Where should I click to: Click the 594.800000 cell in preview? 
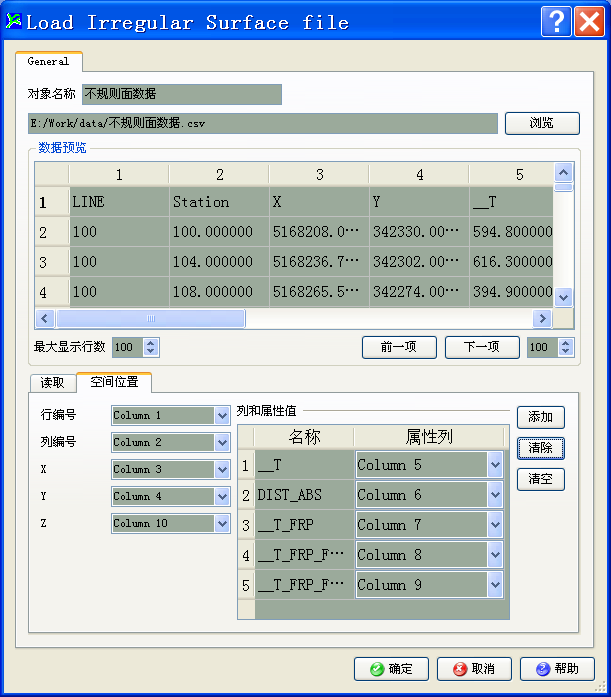[511, 232]
